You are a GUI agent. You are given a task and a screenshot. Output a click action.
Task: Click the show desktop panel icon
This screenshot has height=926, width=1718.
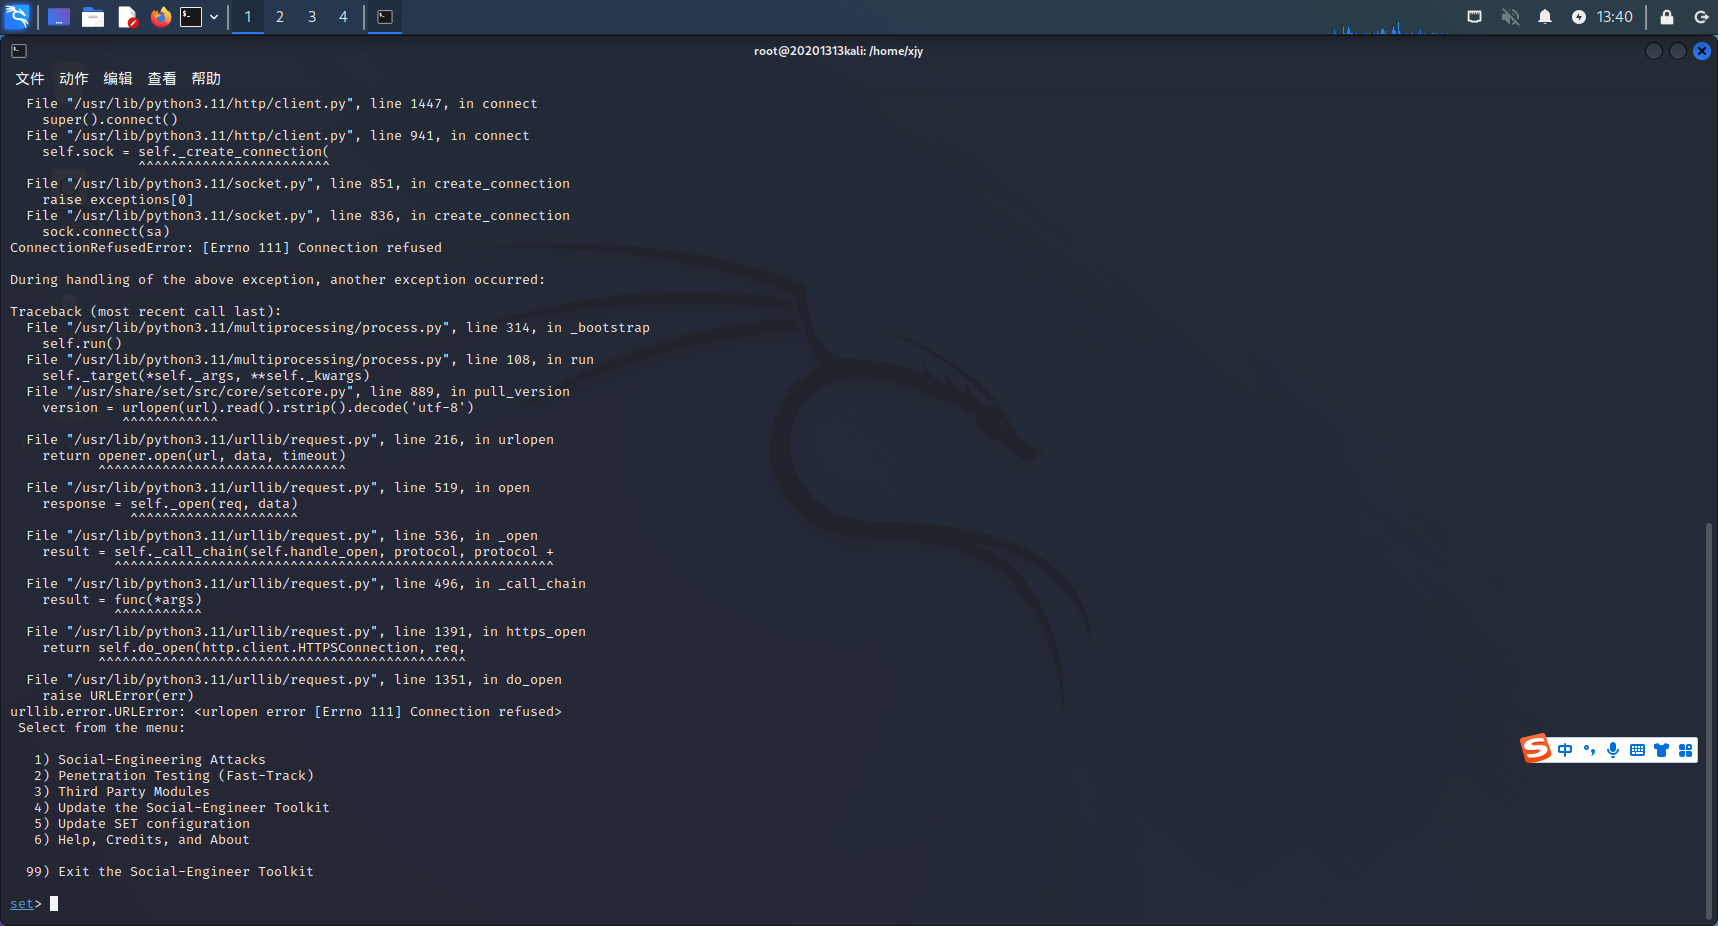coord(59,17)
